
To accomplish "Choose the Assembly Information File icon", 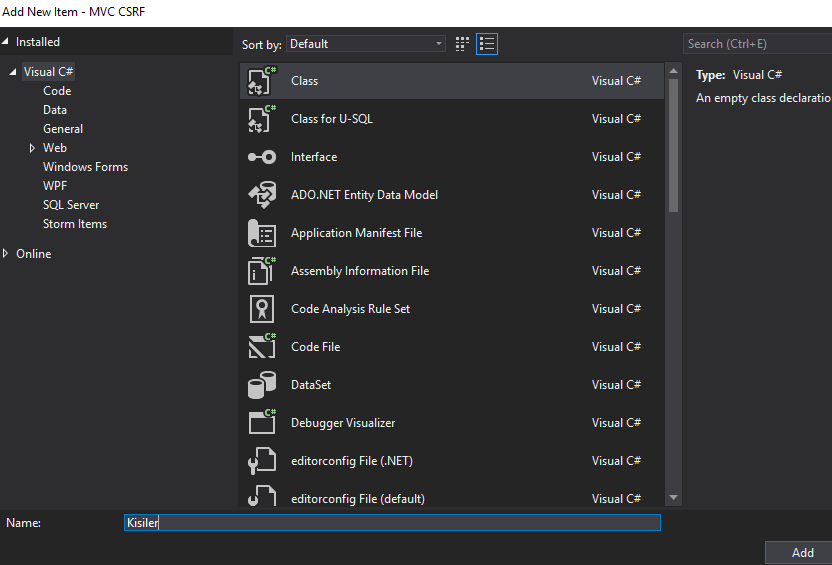I will tap(262, 271).
